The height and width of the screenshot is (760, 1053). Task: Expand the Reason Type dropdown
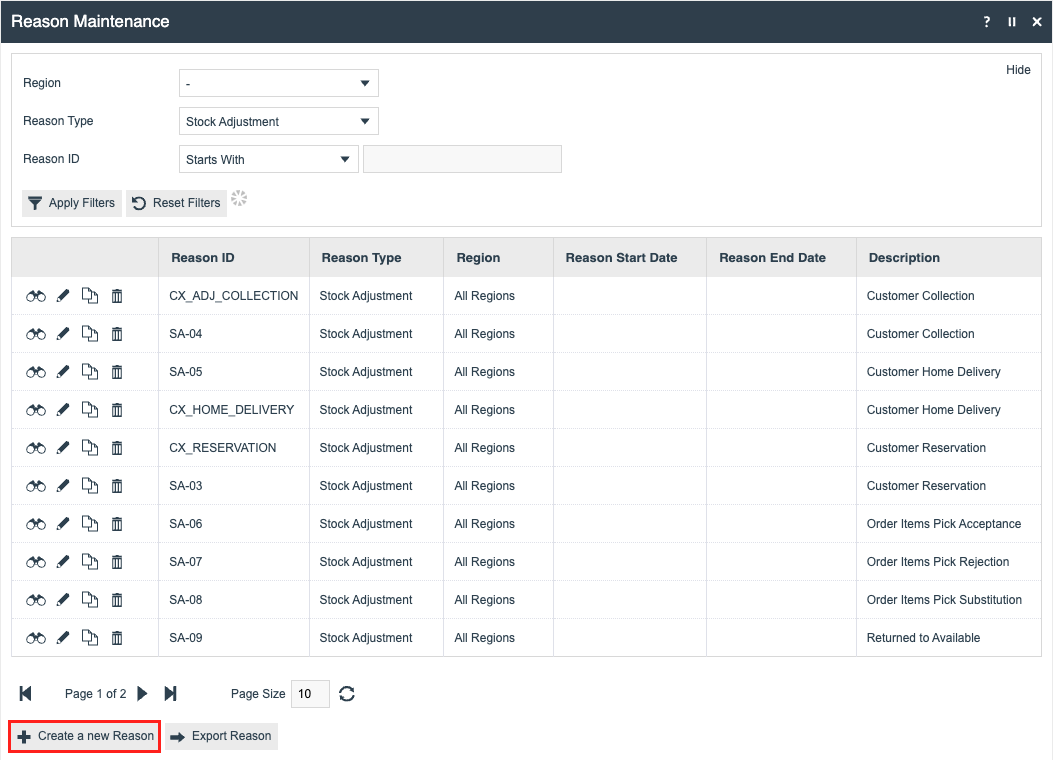click(278, 122)
